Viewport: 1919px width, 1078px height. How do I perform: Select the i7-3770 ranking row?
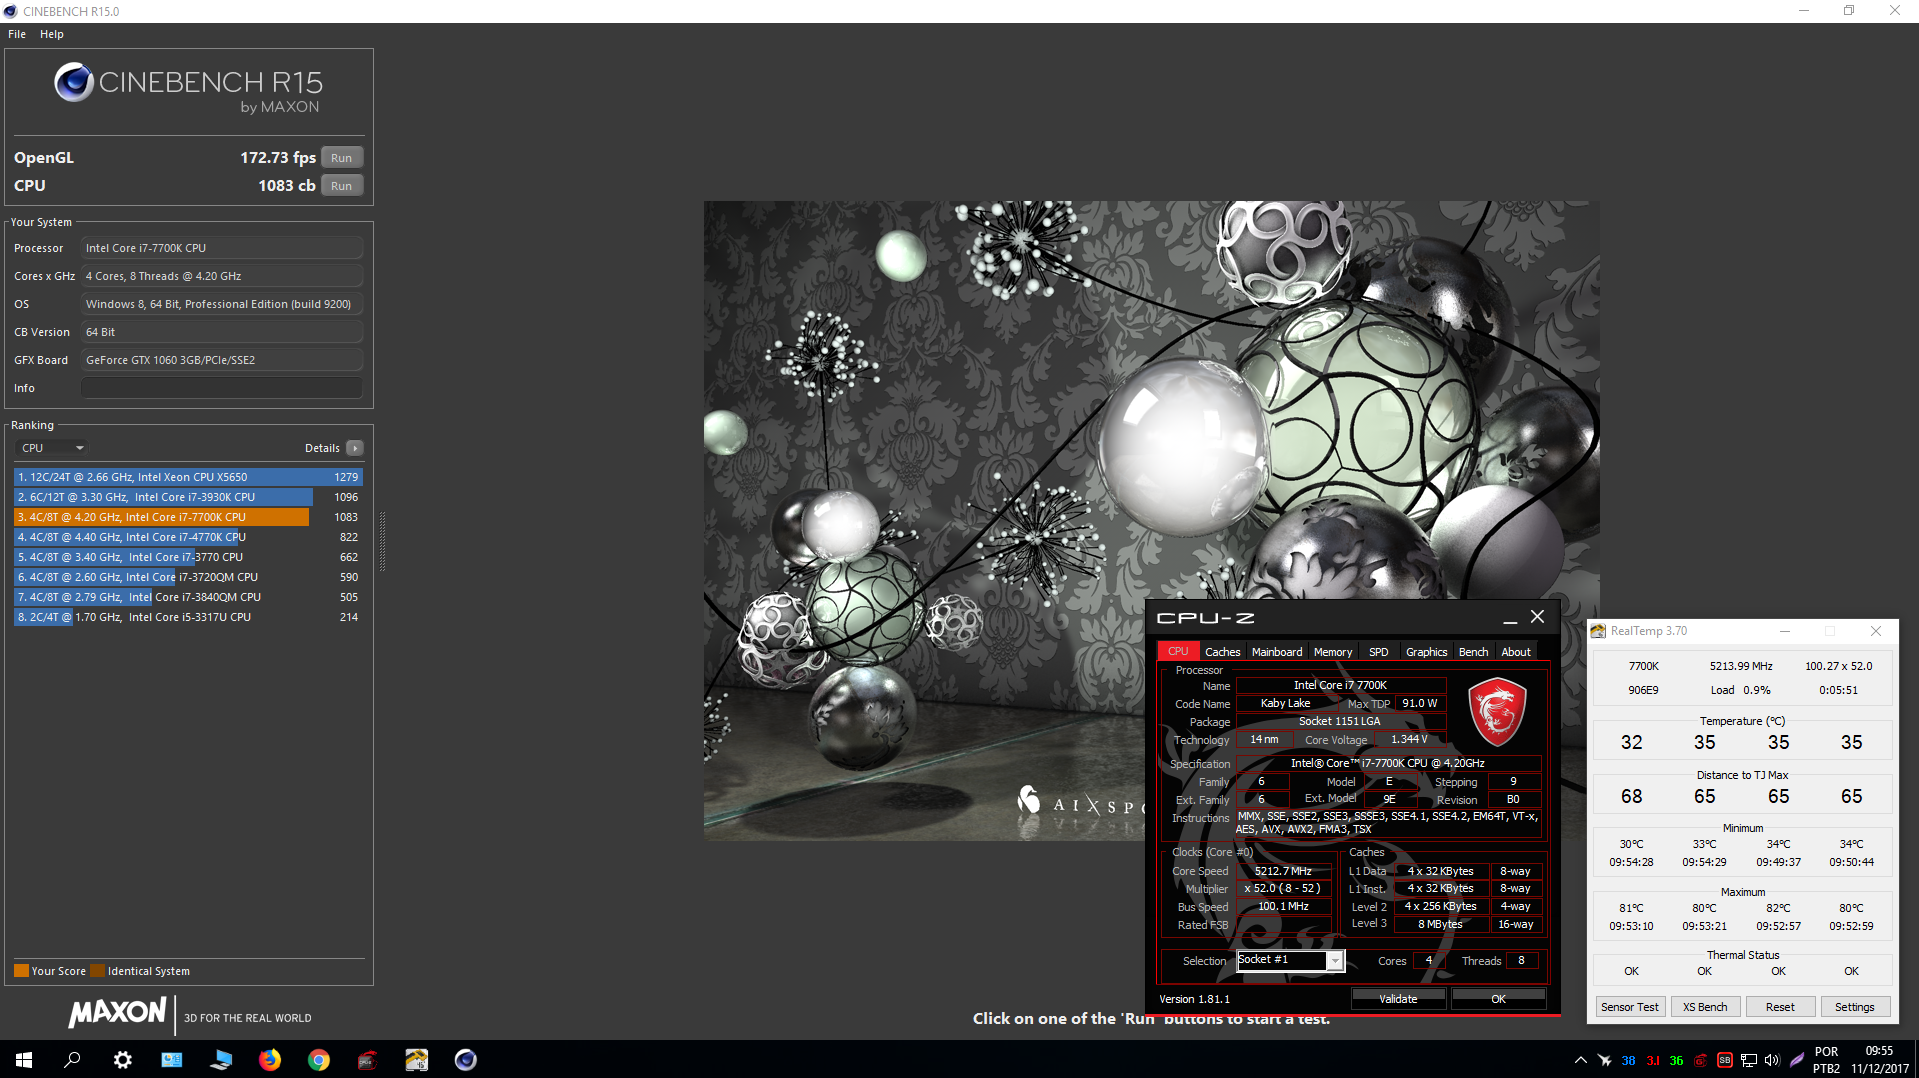(x=188, y=557)
